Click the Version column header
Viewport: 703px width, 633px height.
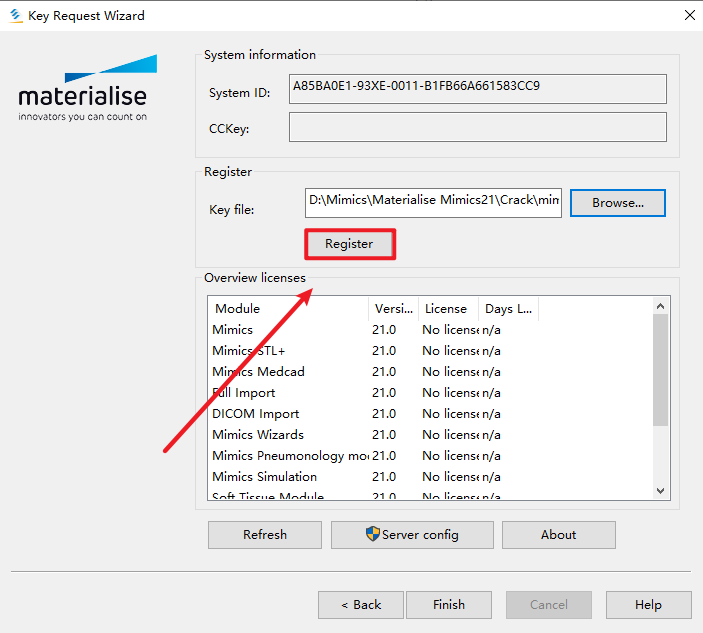click(391, 308)
